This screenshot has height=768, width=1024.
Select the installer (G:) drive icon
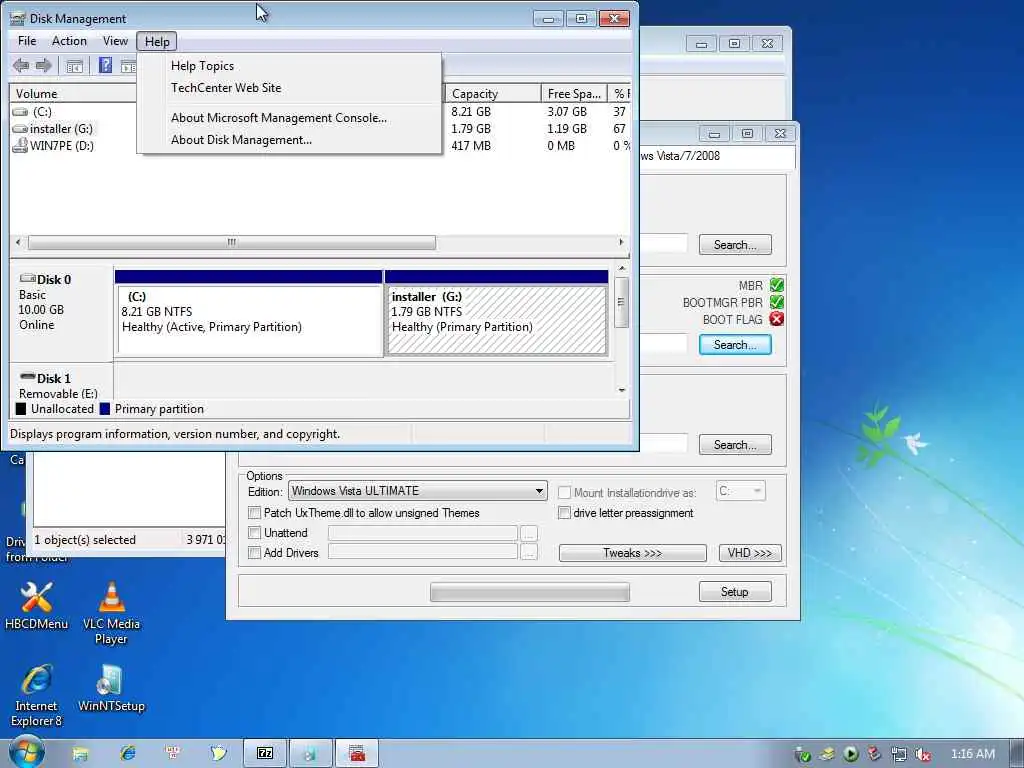point(20,129)
